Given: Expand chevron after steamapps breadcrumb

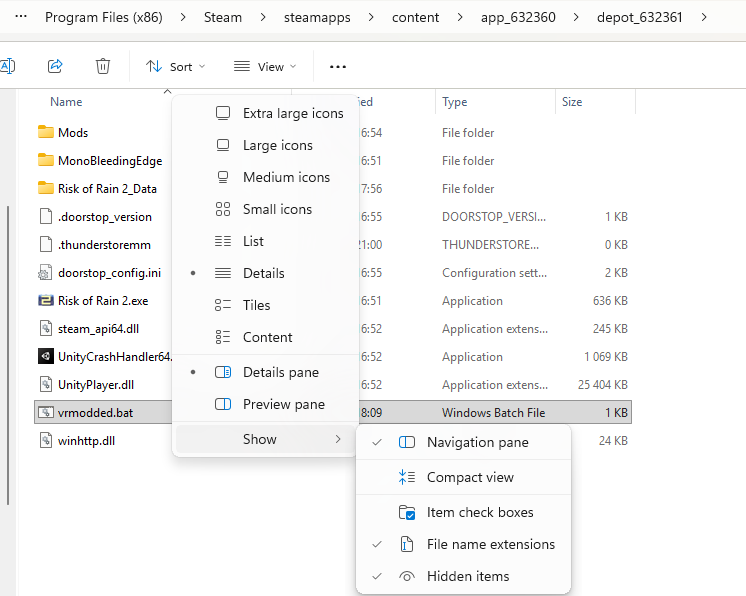Looking at the screenshot, I should tap(371, 17).
